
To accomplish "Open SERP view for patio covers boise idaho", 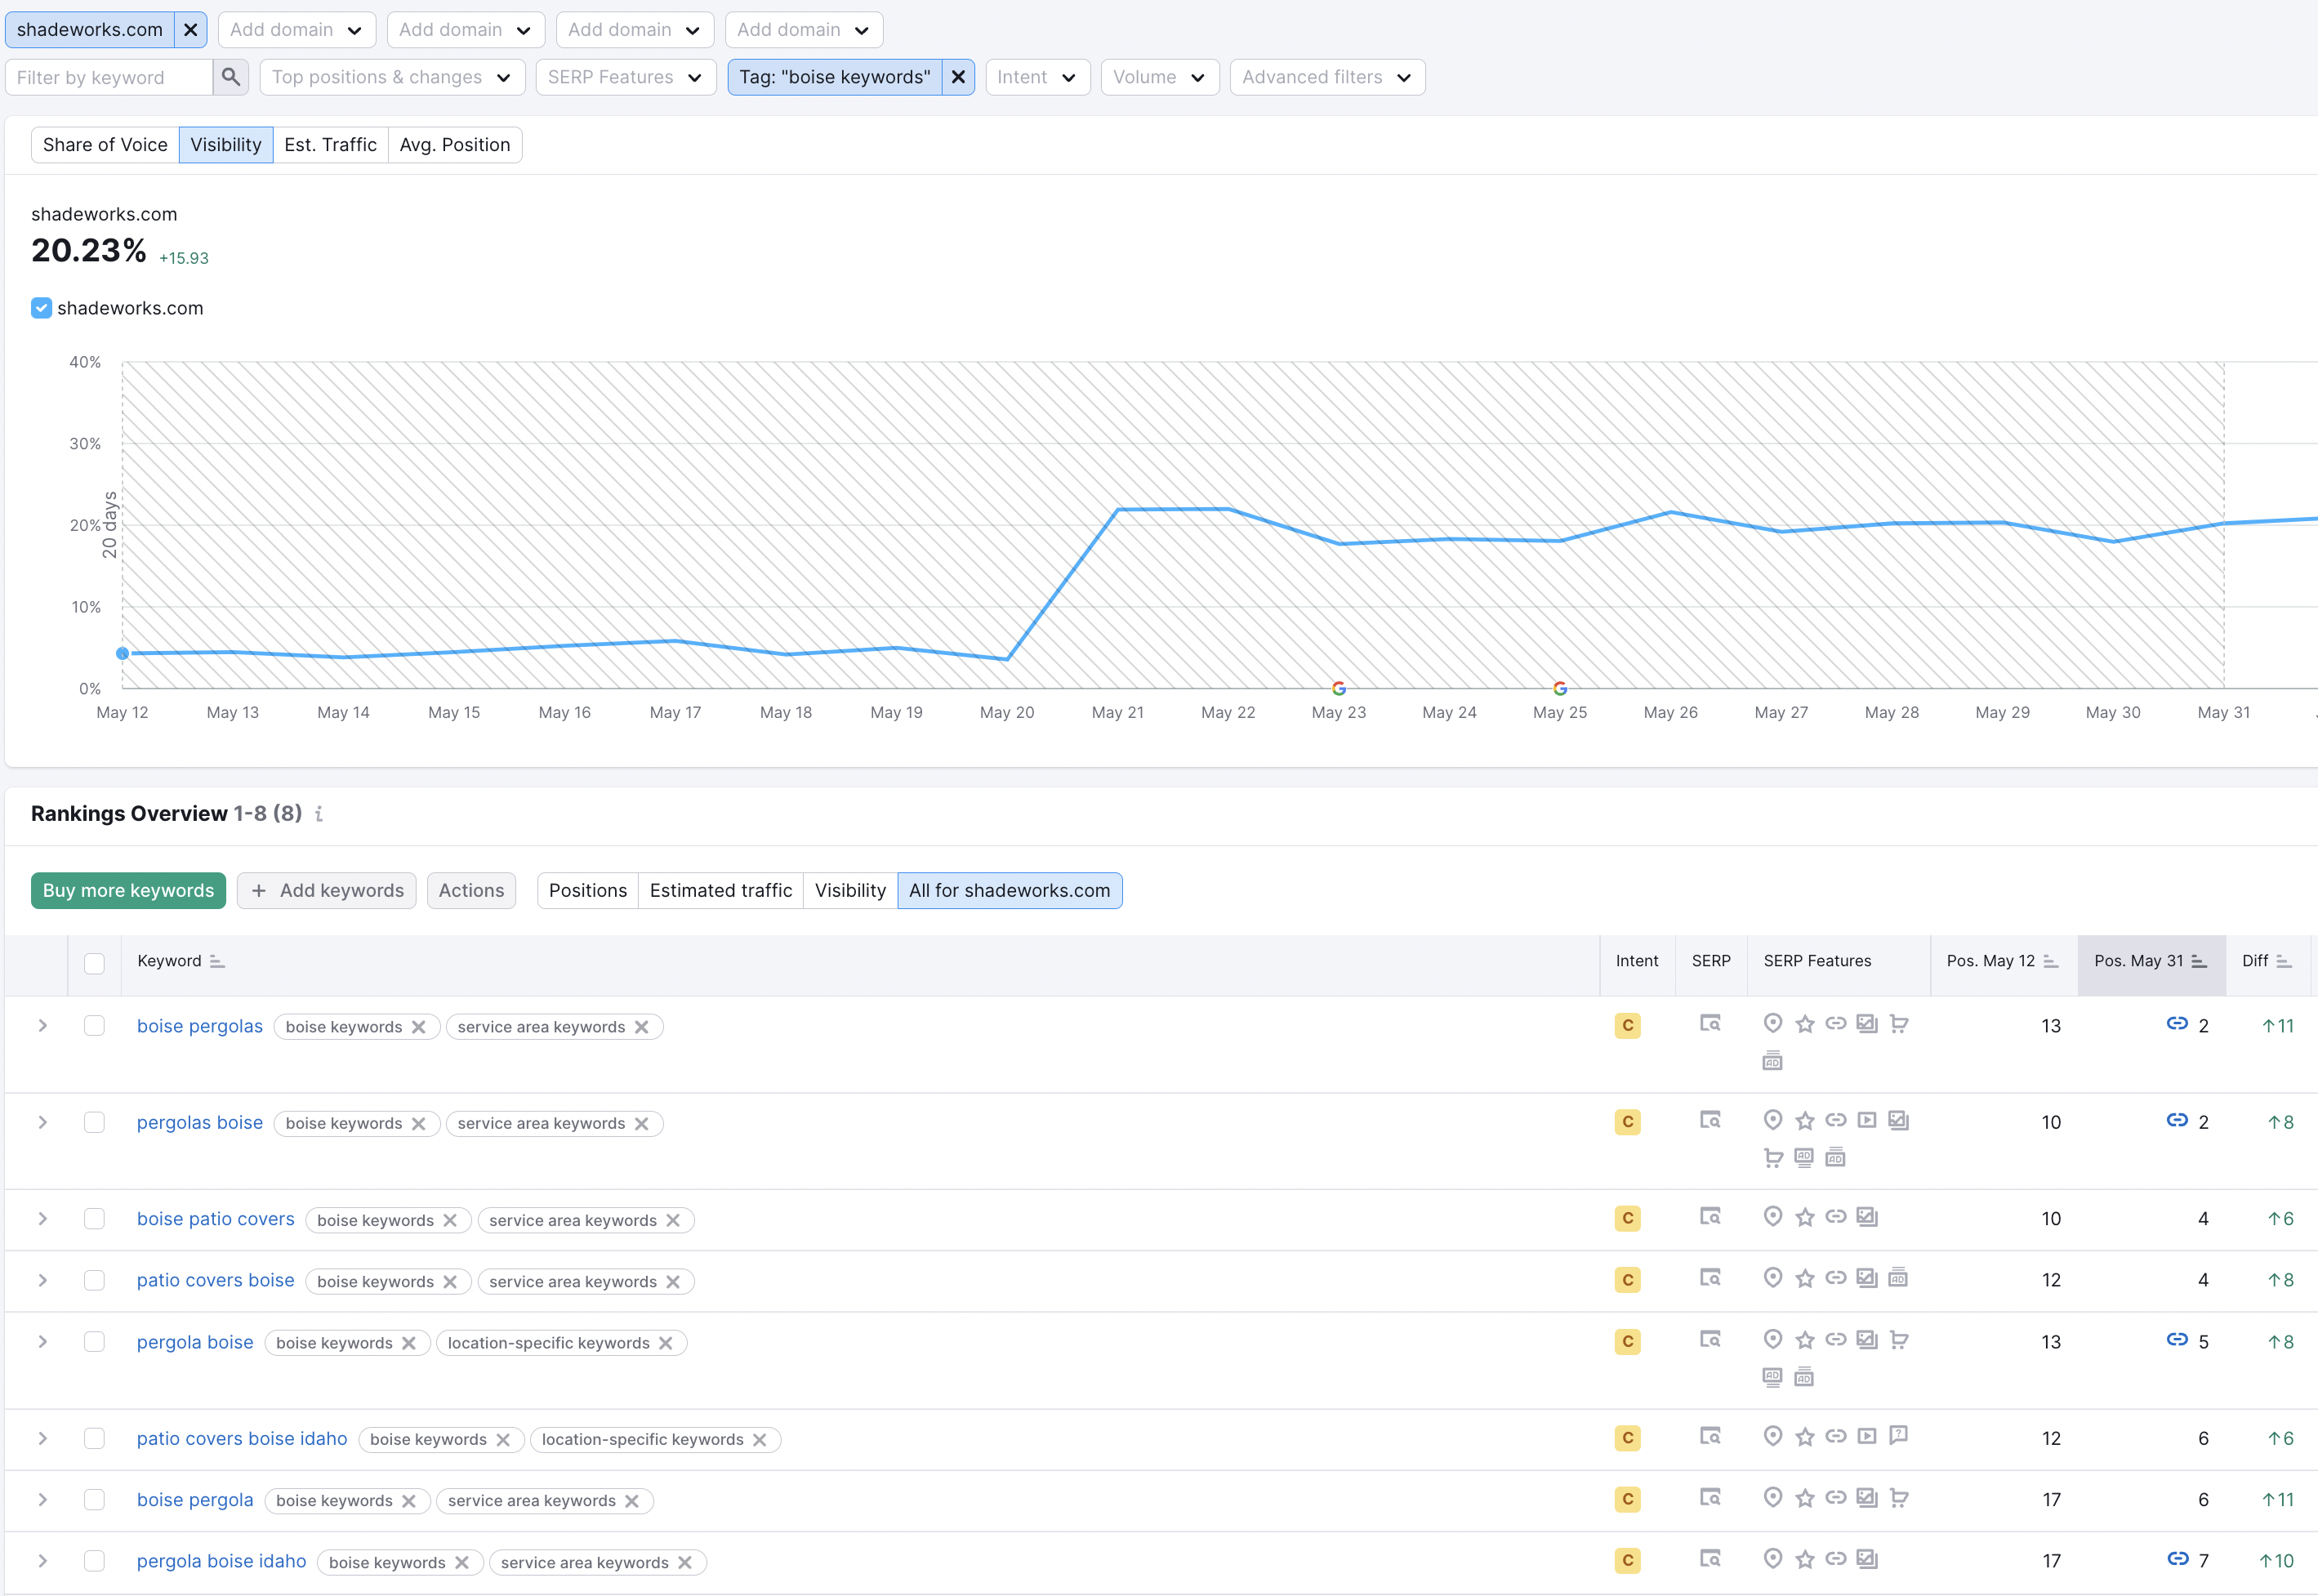I will (1710, 1437).
